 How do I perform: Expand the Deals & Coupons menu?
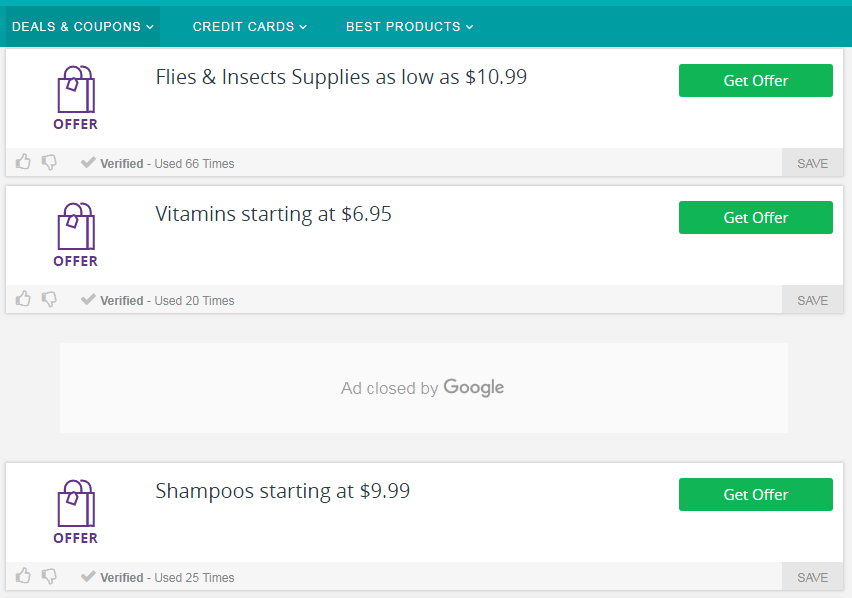(x=83, y=27)
